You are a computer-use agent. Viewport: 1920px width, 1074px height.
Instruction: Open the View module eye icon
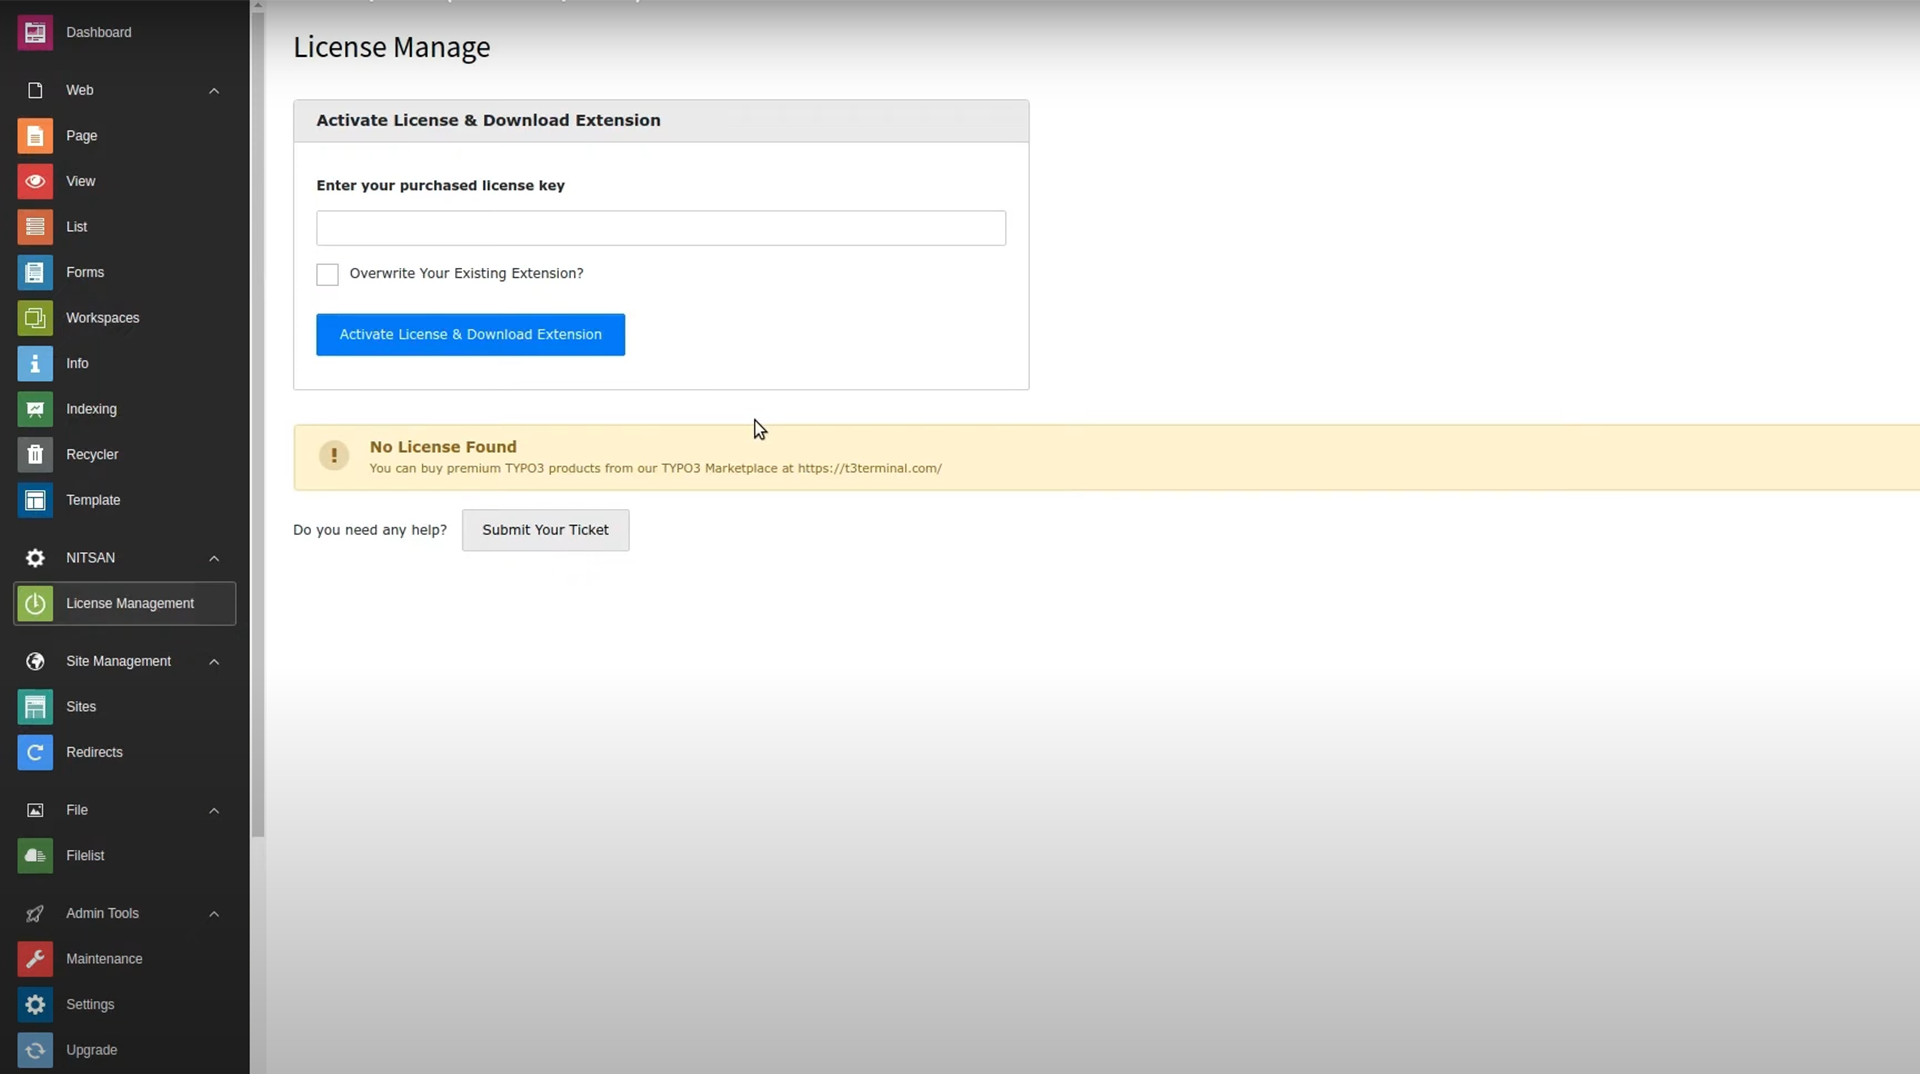point(35,182)
